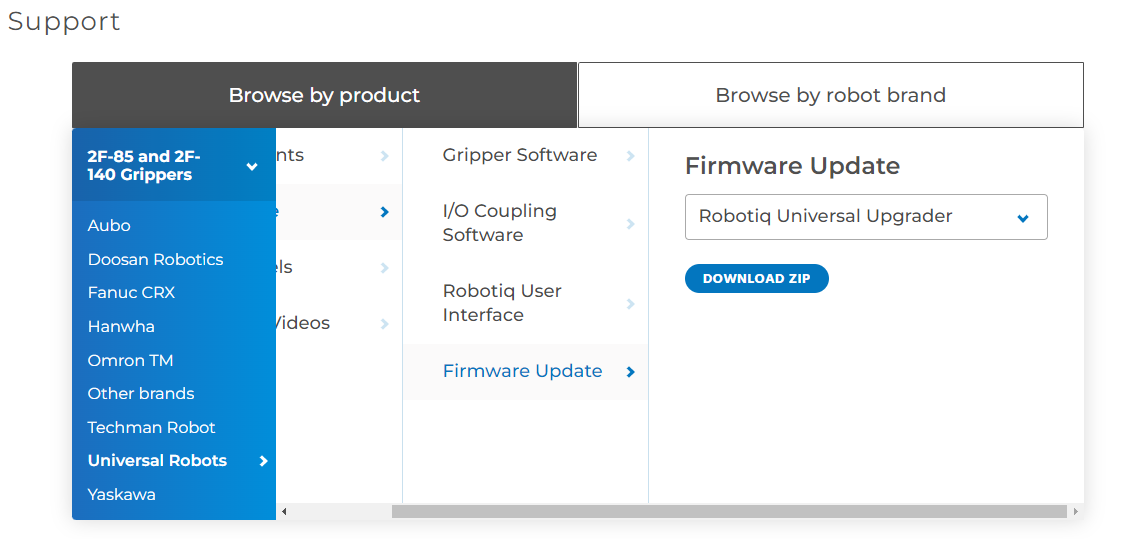
Task: Select Fanuc CRX in the list
Action: [x=131, y=293]
